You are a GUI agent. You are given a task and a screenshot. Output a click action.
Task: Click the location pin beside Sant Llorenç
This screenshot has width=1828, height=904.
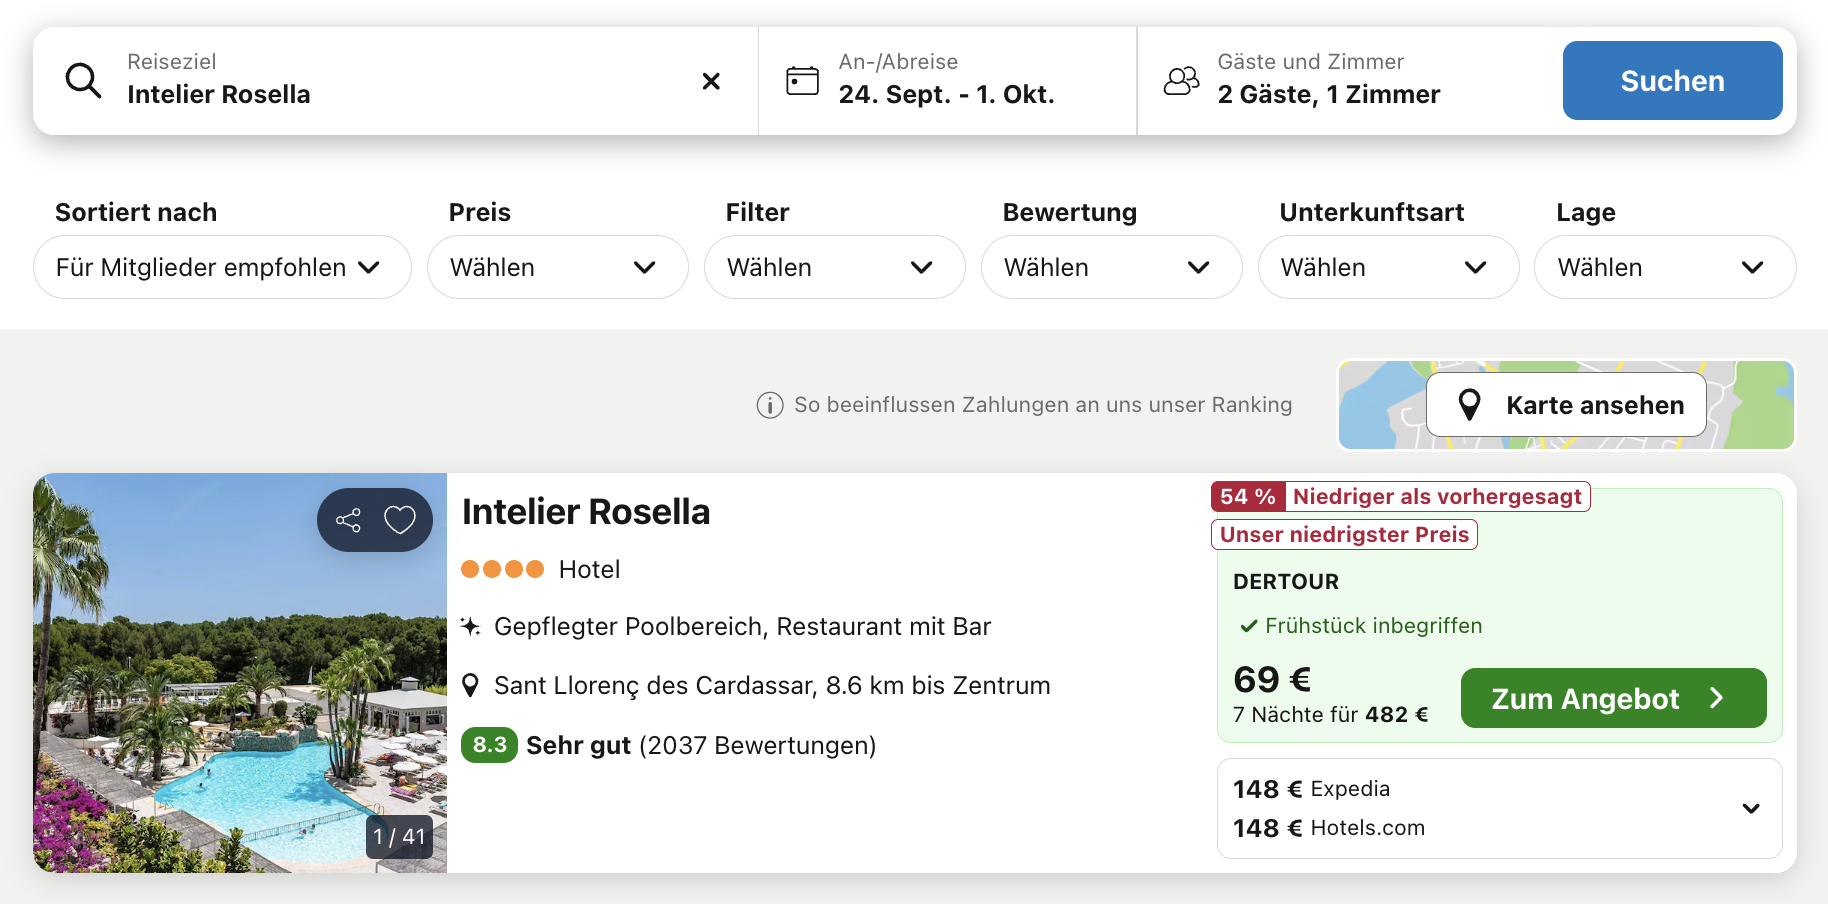click(x=470, y=686)
